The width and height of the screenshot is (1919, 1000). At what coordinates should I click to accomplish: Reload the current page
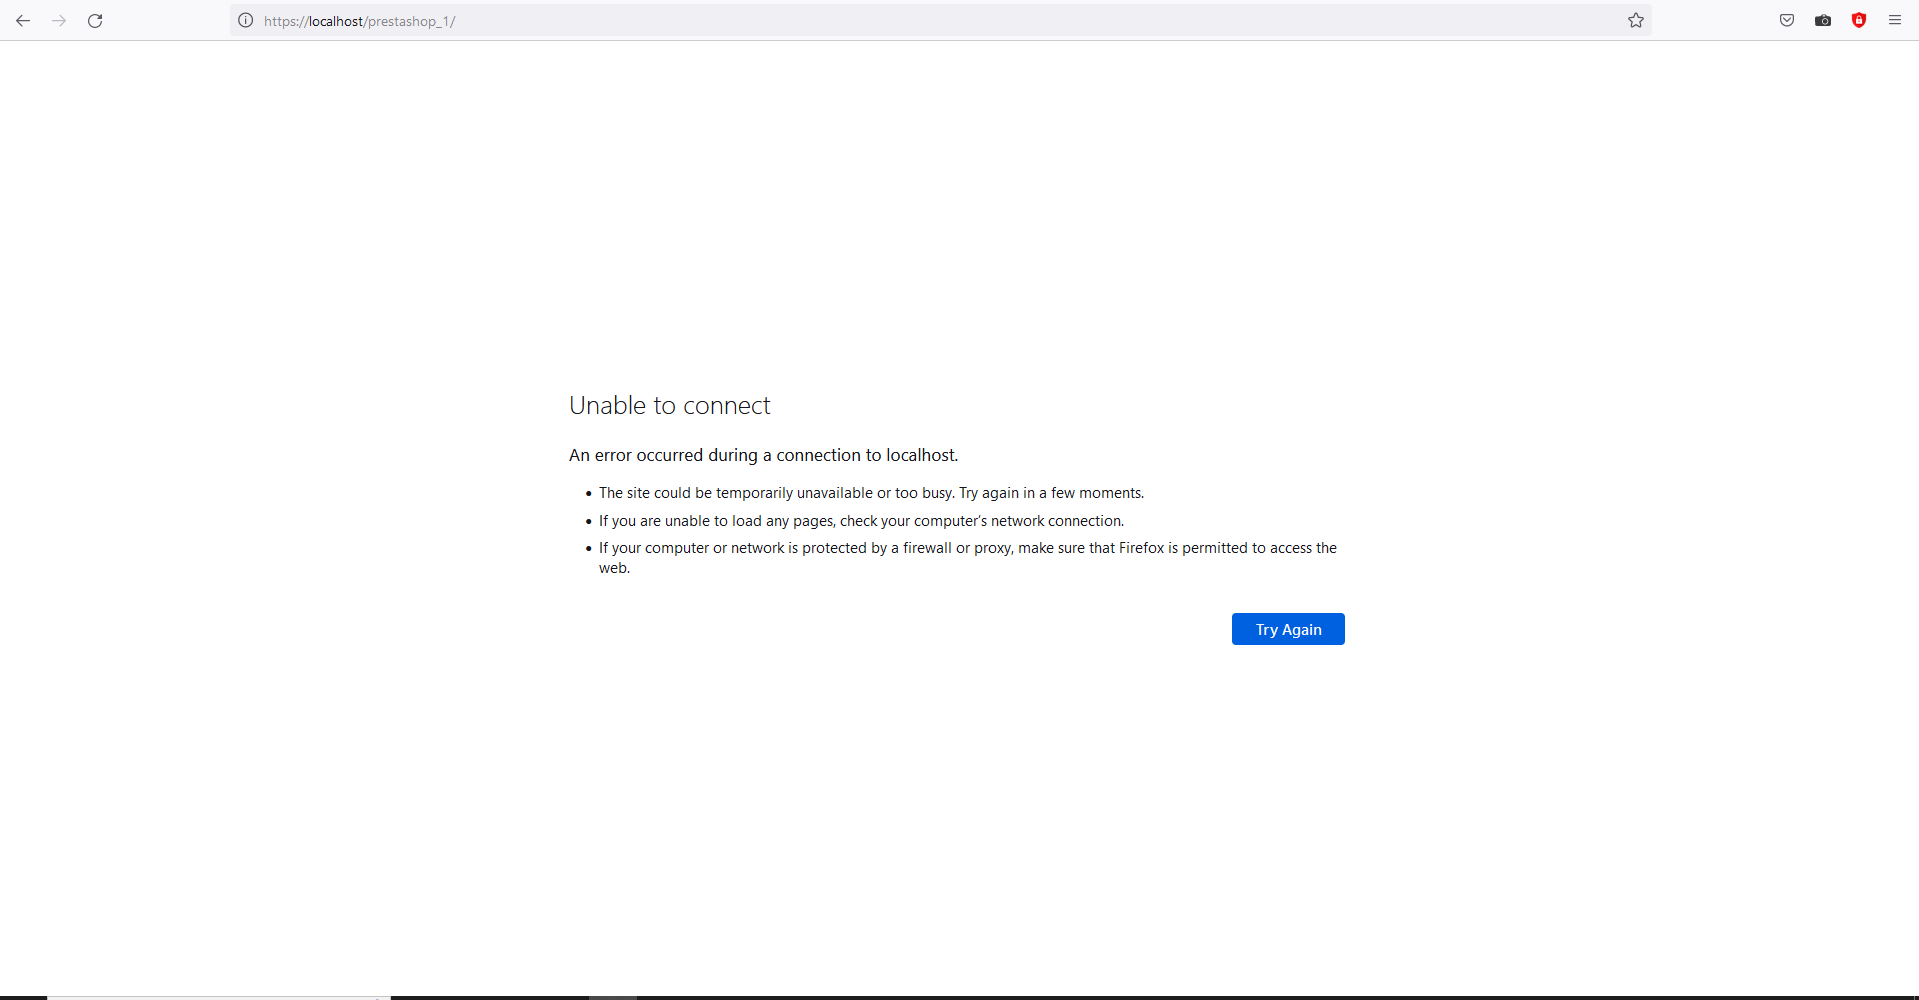pyautogui.click(x=95, y=20)
